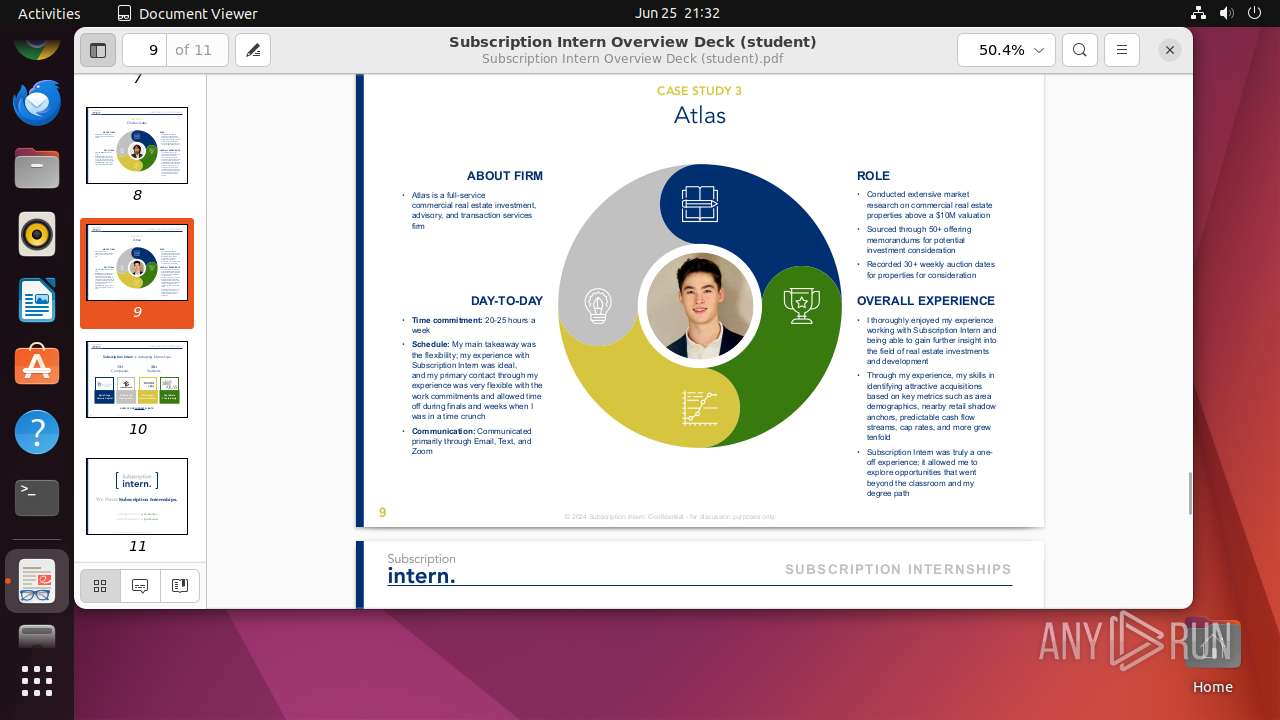The width and height of the screenshot is (1280, 720).
Task: Open the hamburger menu button
Action: click(x=1122, y=50)
